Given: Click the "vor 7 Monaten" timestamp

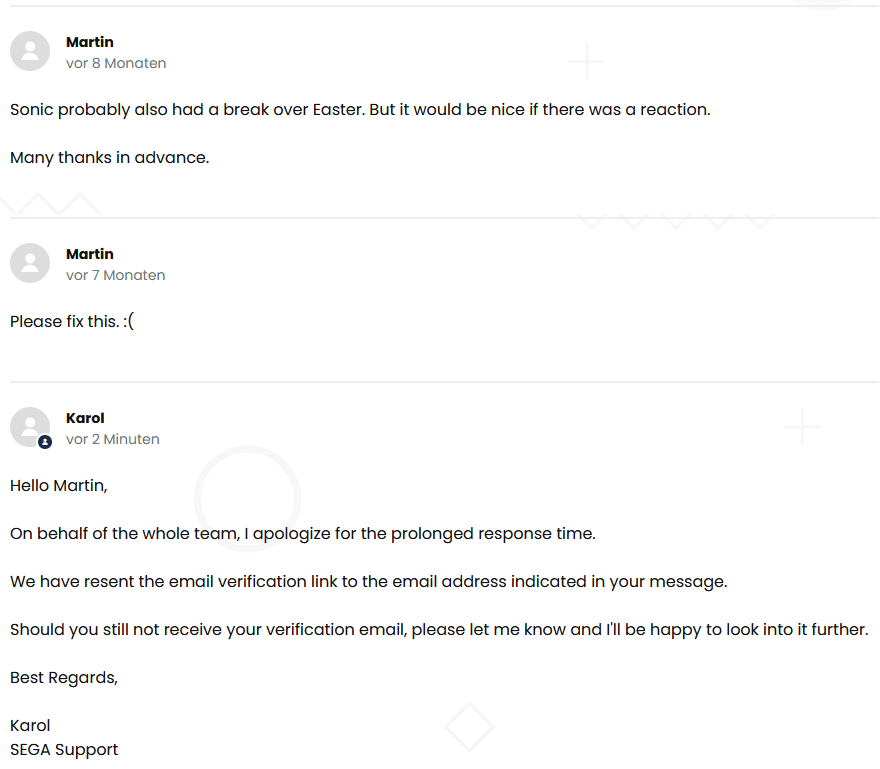Looking at the screenshot, I should [x=116, y=275].
